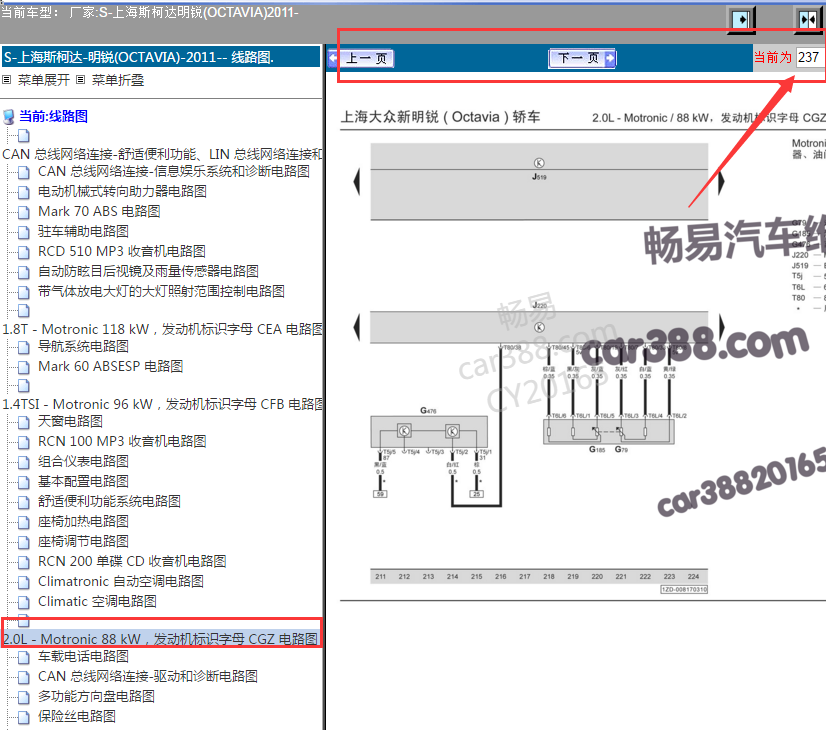Image resolution: width=826 pixels, height=730 pixels.
Task: Click the diagram title 上海大众新明锐 (Octavia) 轿车
Action: click(440, 116)
